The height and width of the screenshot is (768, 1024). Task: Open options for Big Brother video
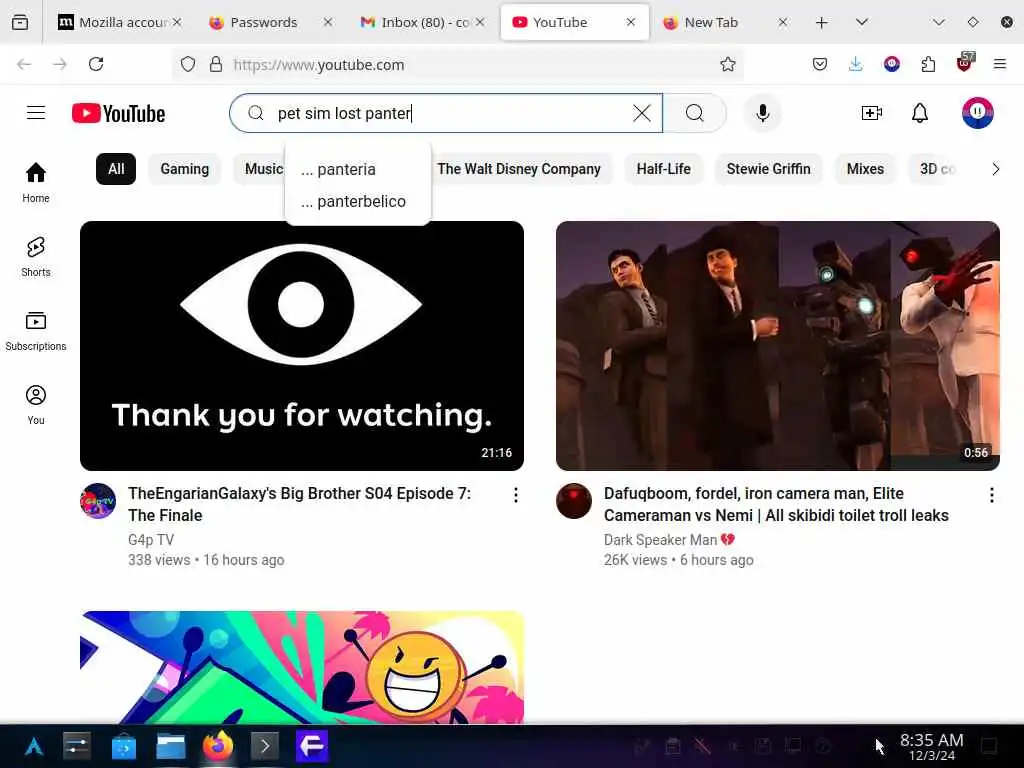pyautogui.click(x=516, y=495)
